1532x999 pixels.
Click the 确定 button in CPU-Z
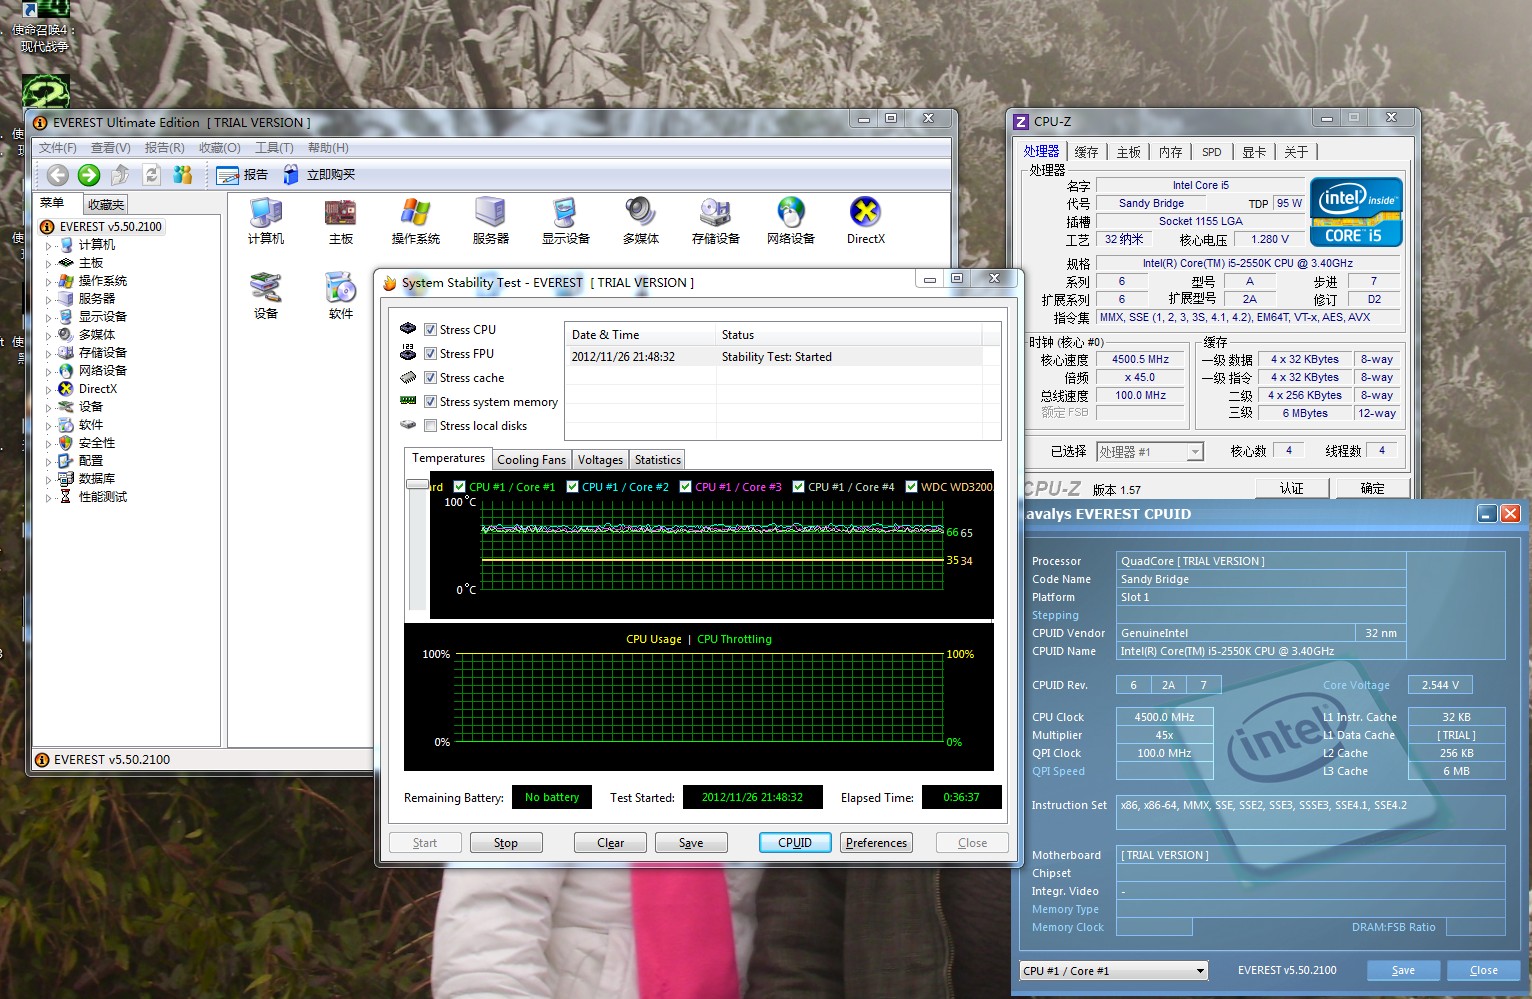(x=1372, y=488)
